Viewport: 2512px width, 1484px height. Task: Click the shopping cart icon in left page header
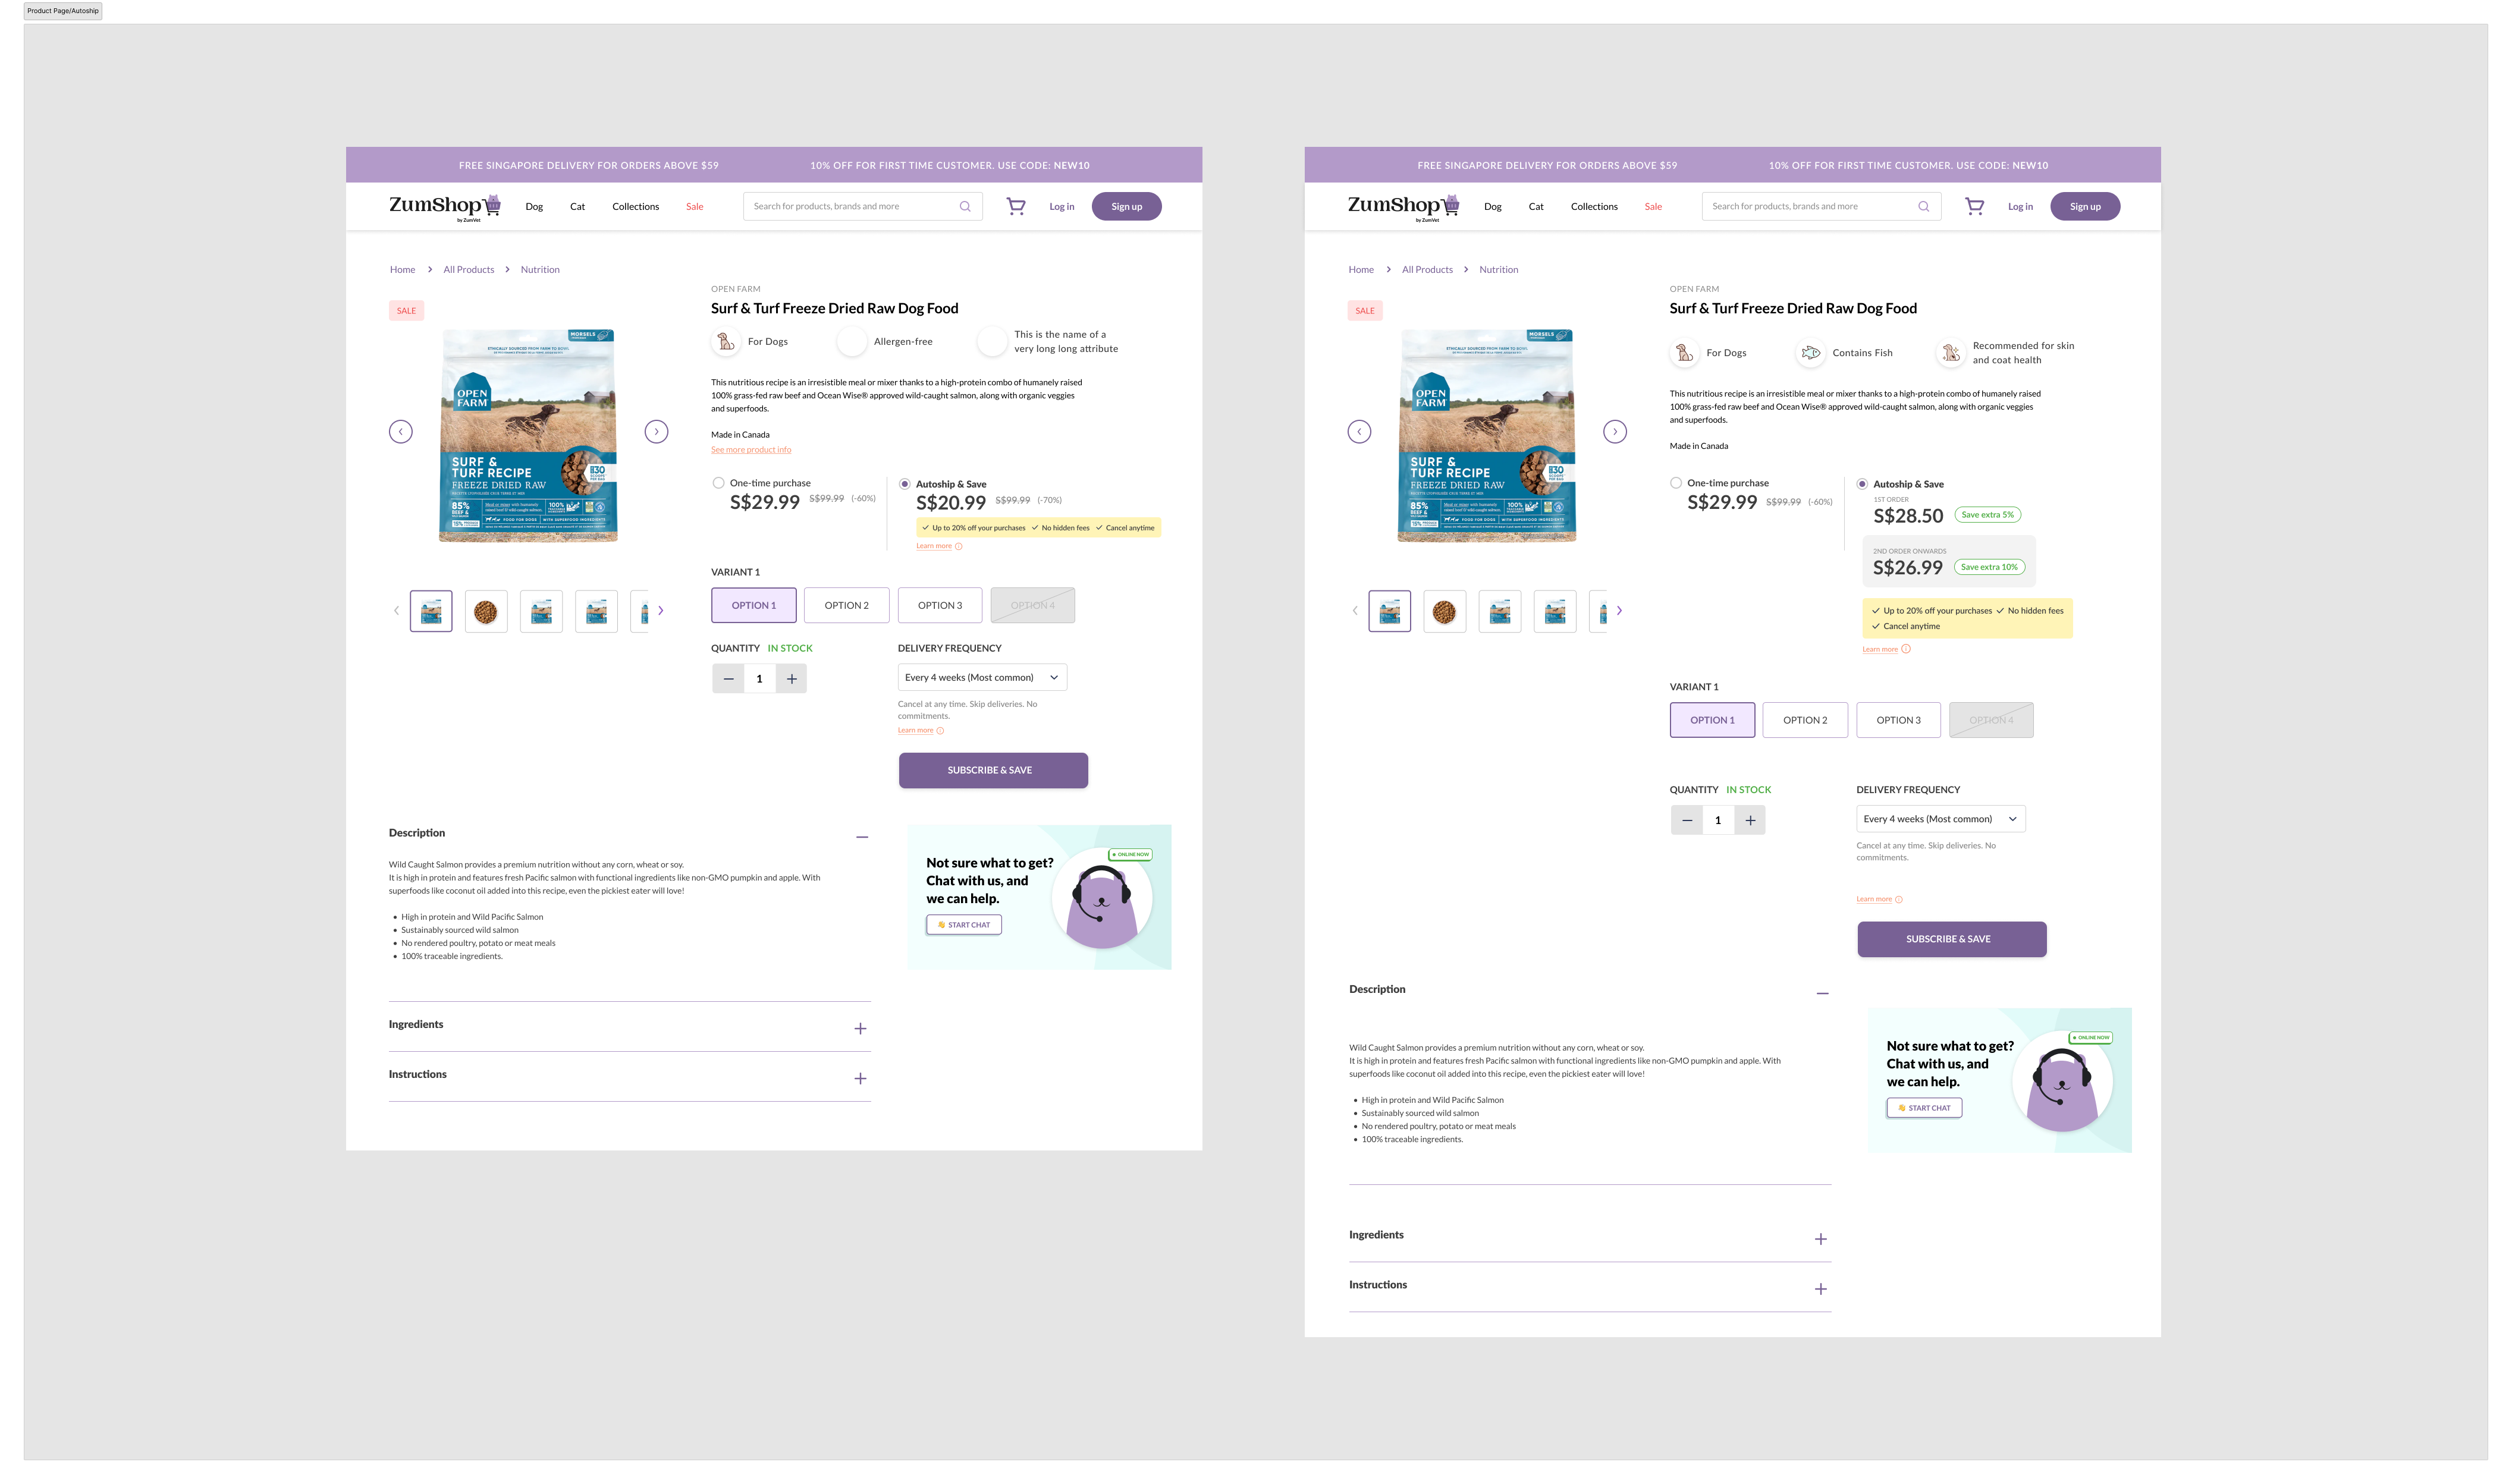1015,206
